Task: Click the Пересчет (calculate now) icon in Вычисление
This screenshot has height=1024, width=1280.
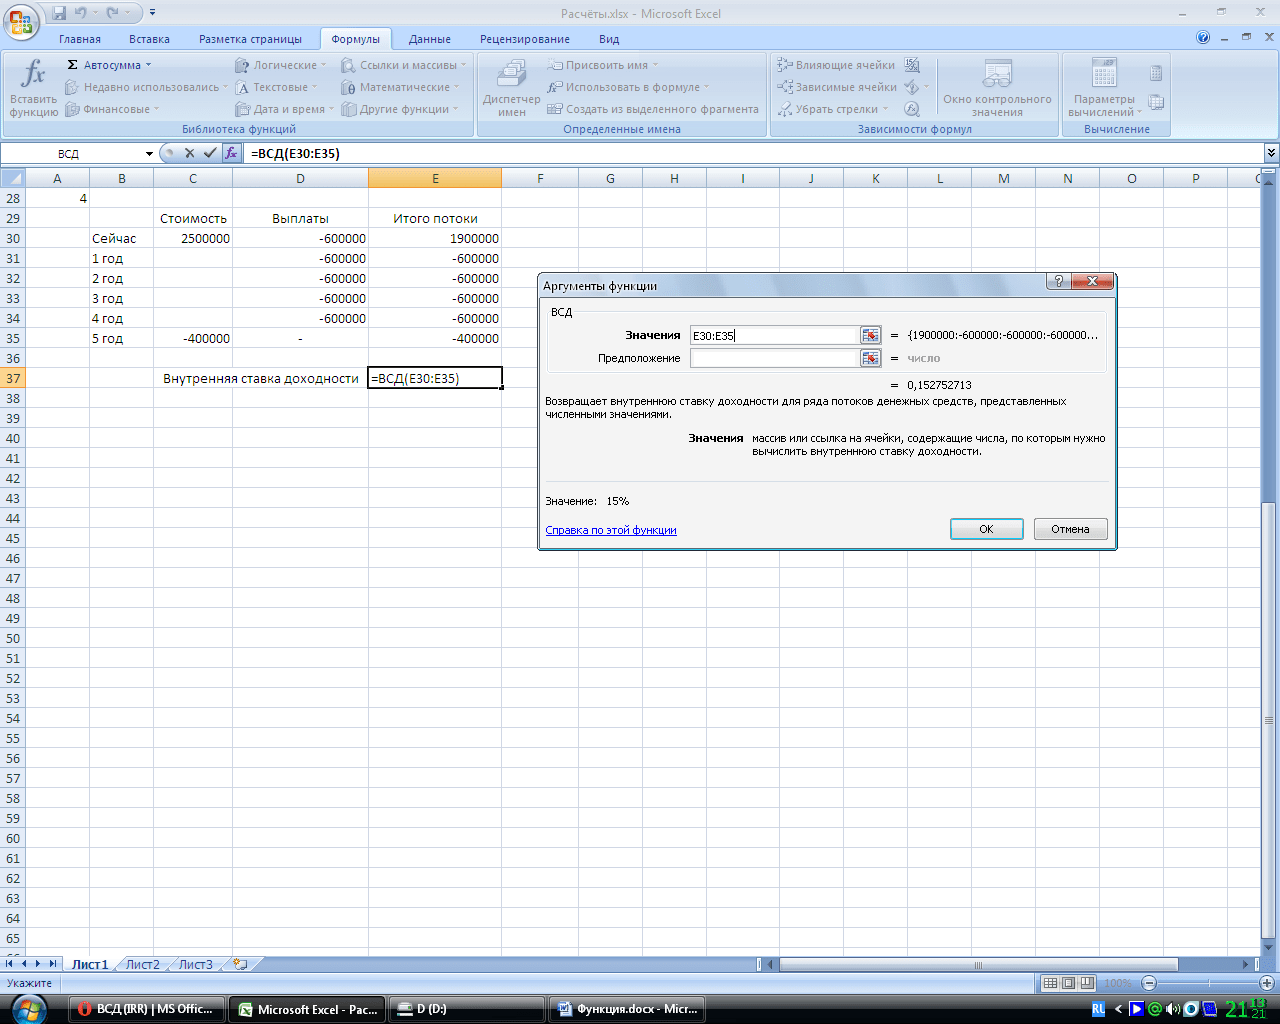Action: (1156, 73)
